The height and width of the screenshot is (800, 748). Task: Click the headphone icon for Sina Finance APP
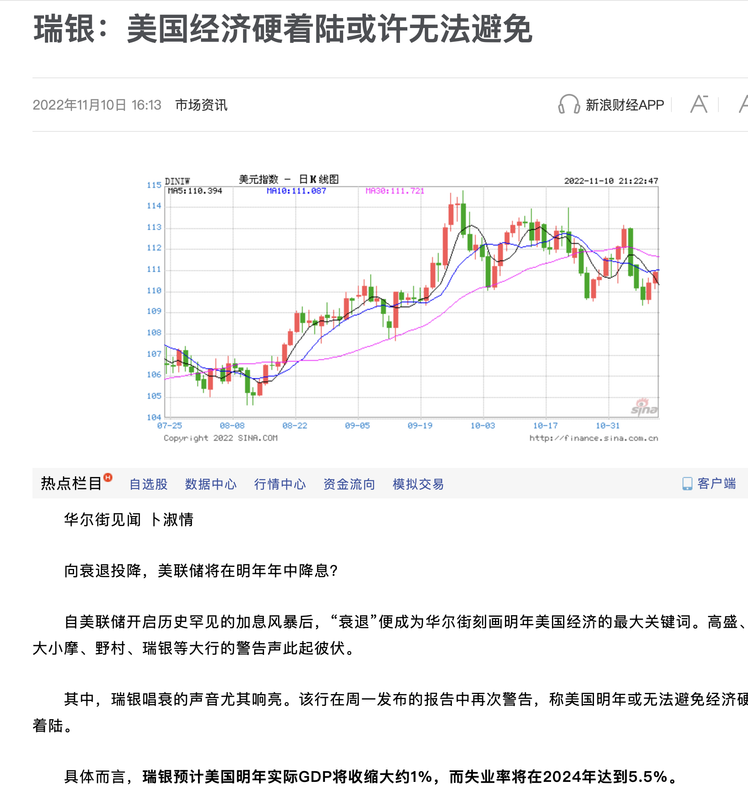click(x=568, y=104)
